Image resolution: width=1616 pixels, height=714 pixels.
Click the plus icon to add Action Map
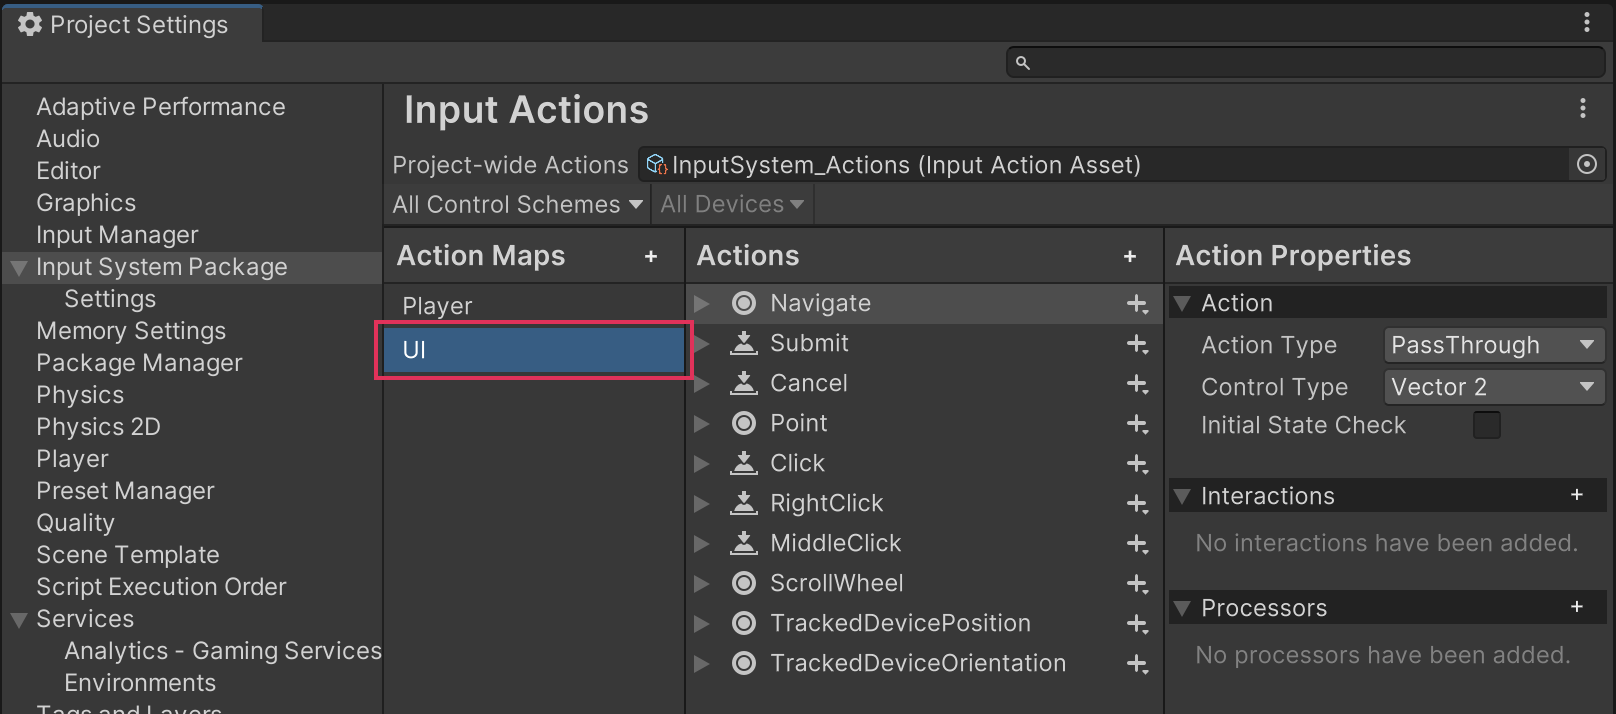(651, 257)
